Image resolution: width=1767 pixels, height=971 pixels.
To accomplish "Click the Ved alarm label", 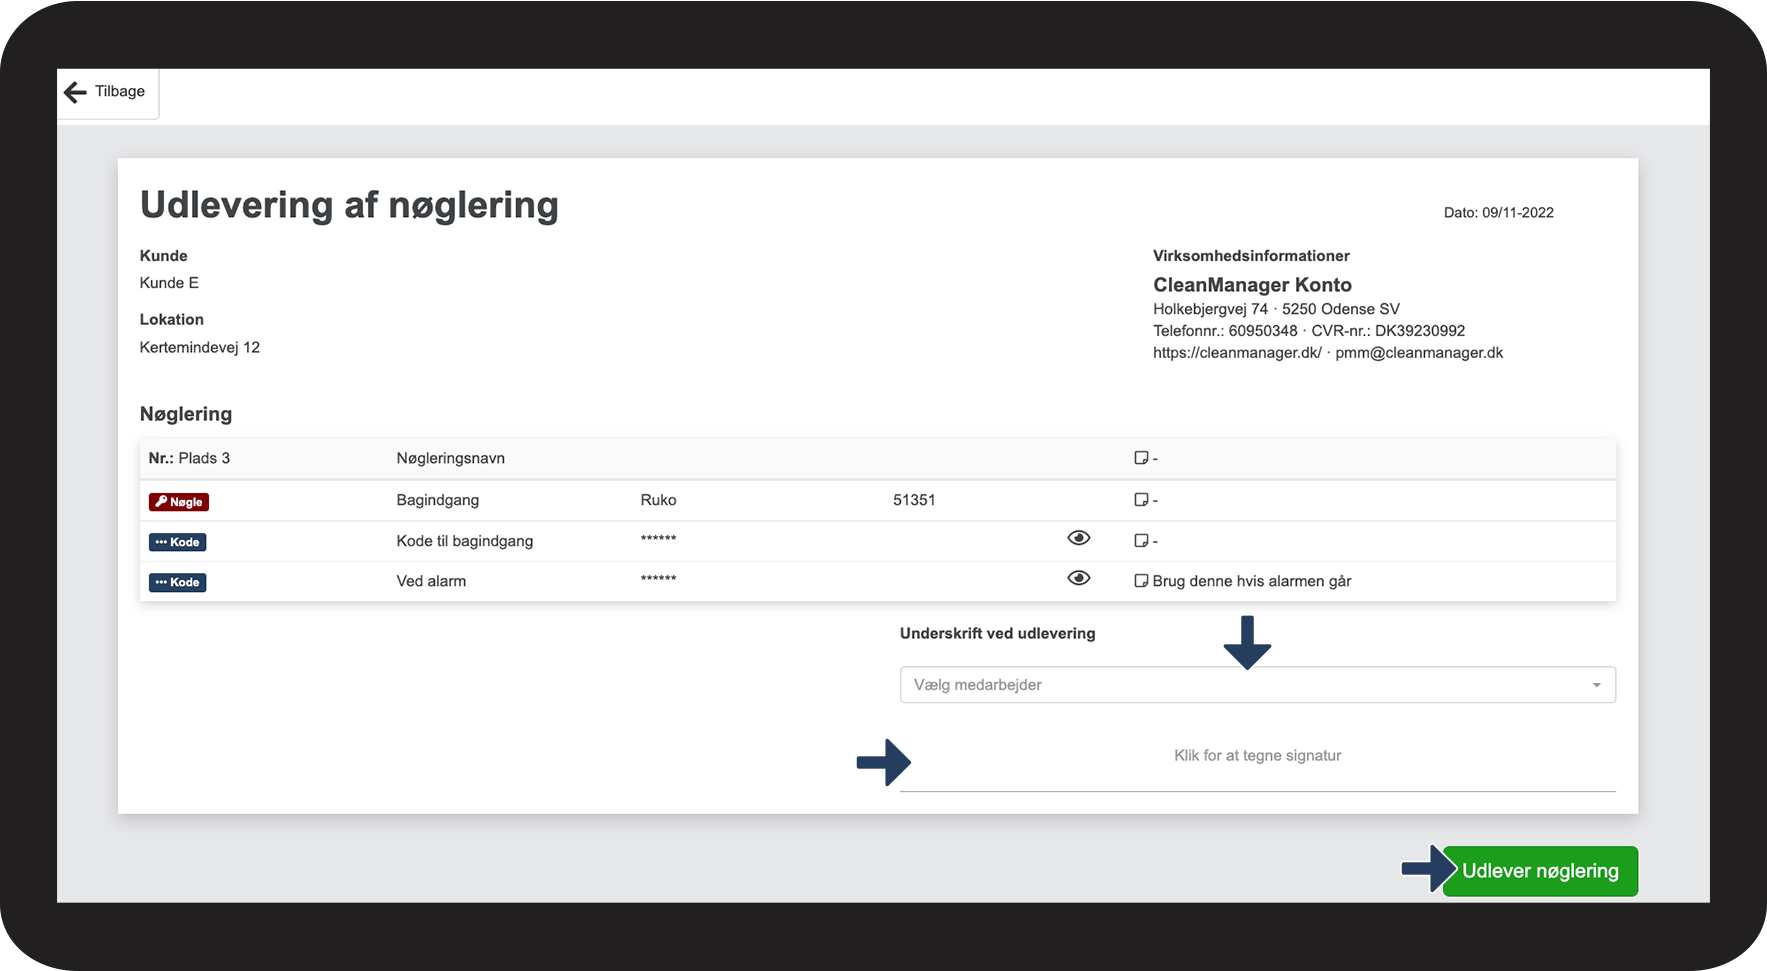I will point(431,581).
